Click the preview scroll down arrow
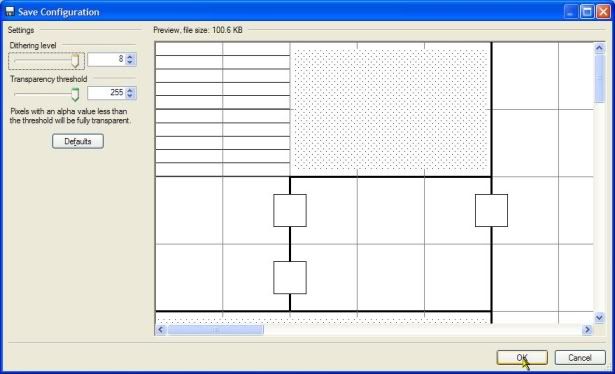 coord(599,318)
